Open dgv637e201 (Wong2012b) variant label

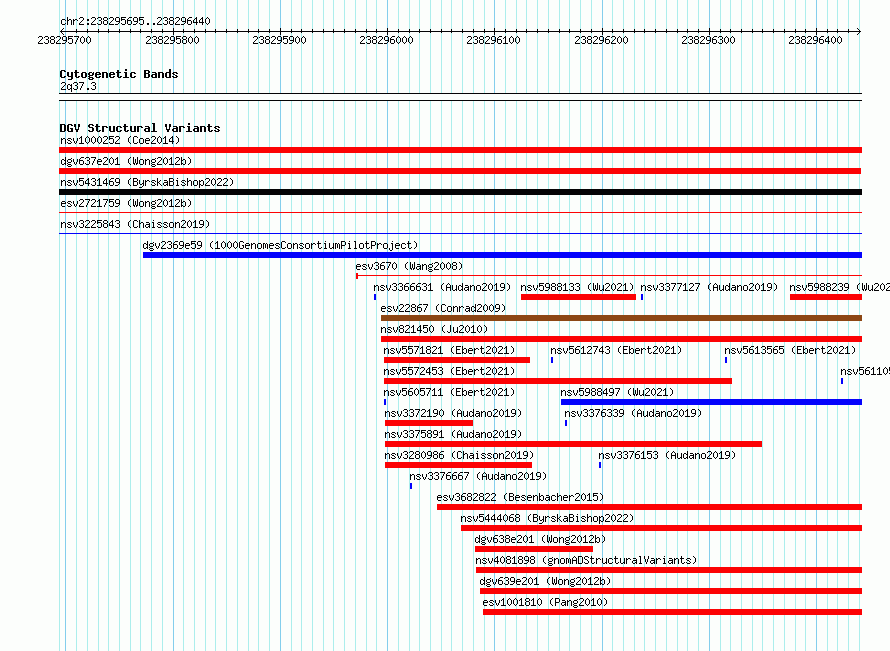coord(126,161)
